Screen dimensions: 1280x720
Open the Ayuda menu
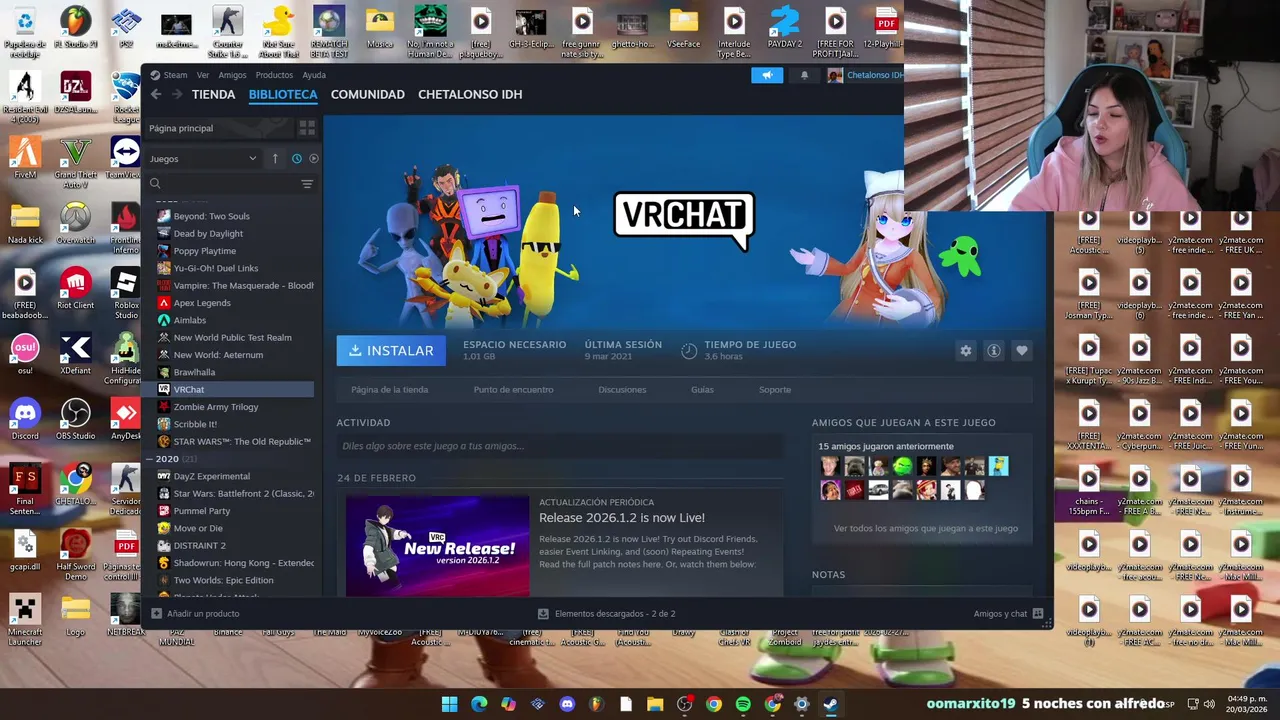tap(314, 75)
